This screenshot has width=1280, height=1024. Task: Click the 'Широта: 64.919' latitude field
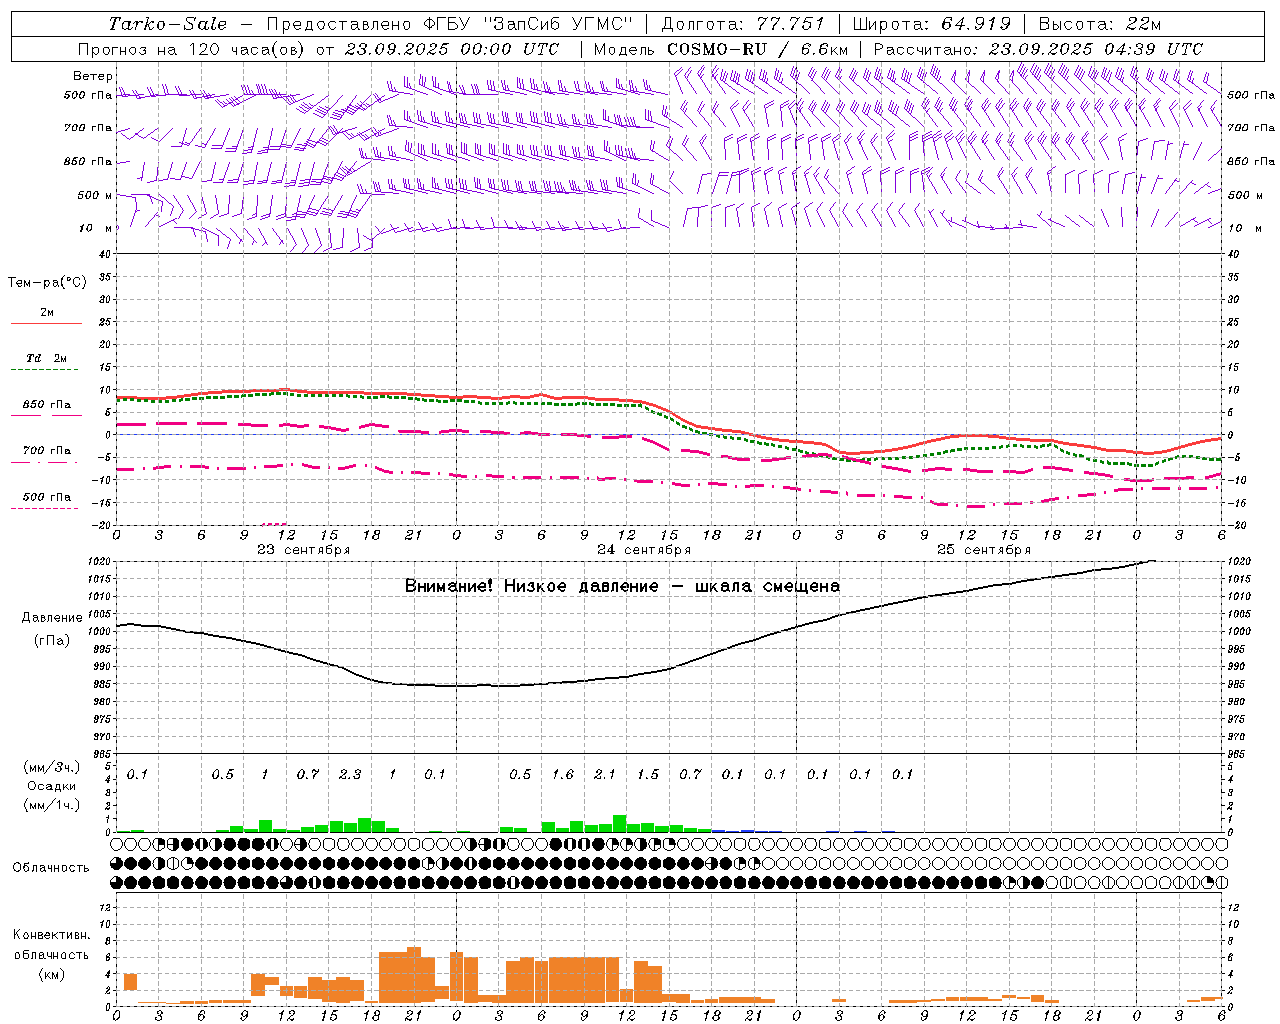tap(932, 24)
